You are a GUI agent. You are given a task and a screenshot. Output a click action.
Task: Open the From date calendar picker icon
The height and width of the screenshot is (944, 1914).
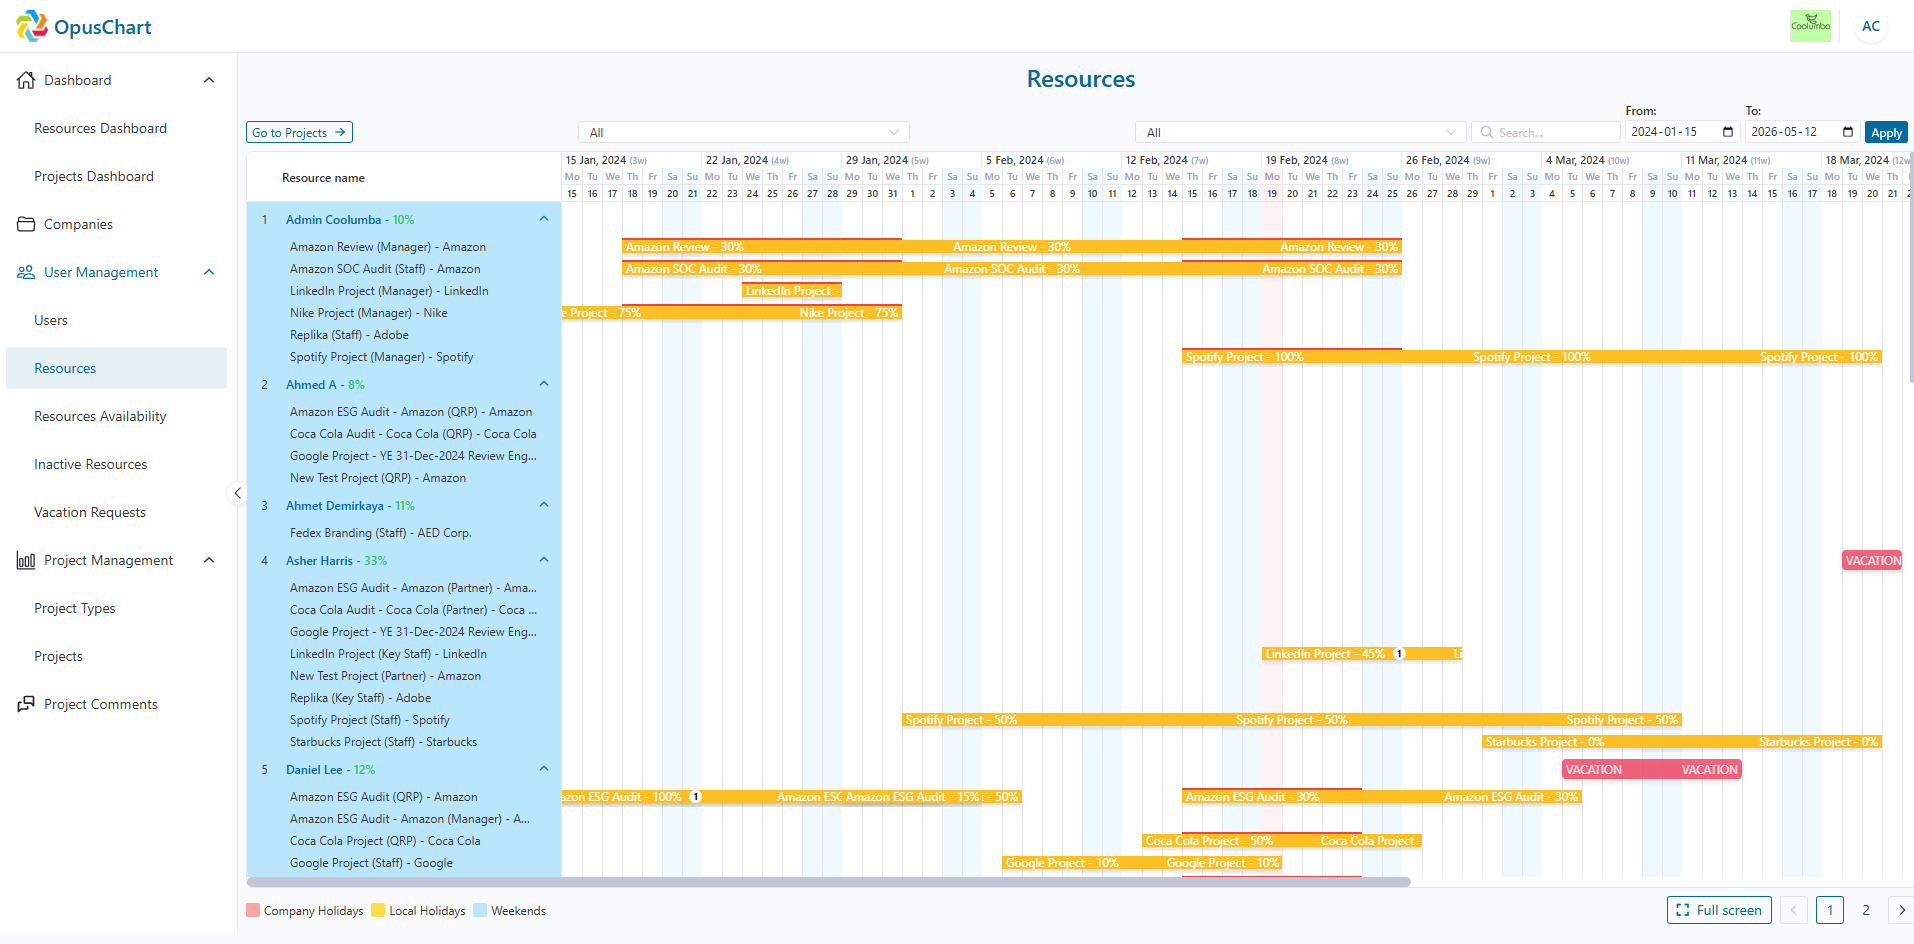[x=1728, y=132]
